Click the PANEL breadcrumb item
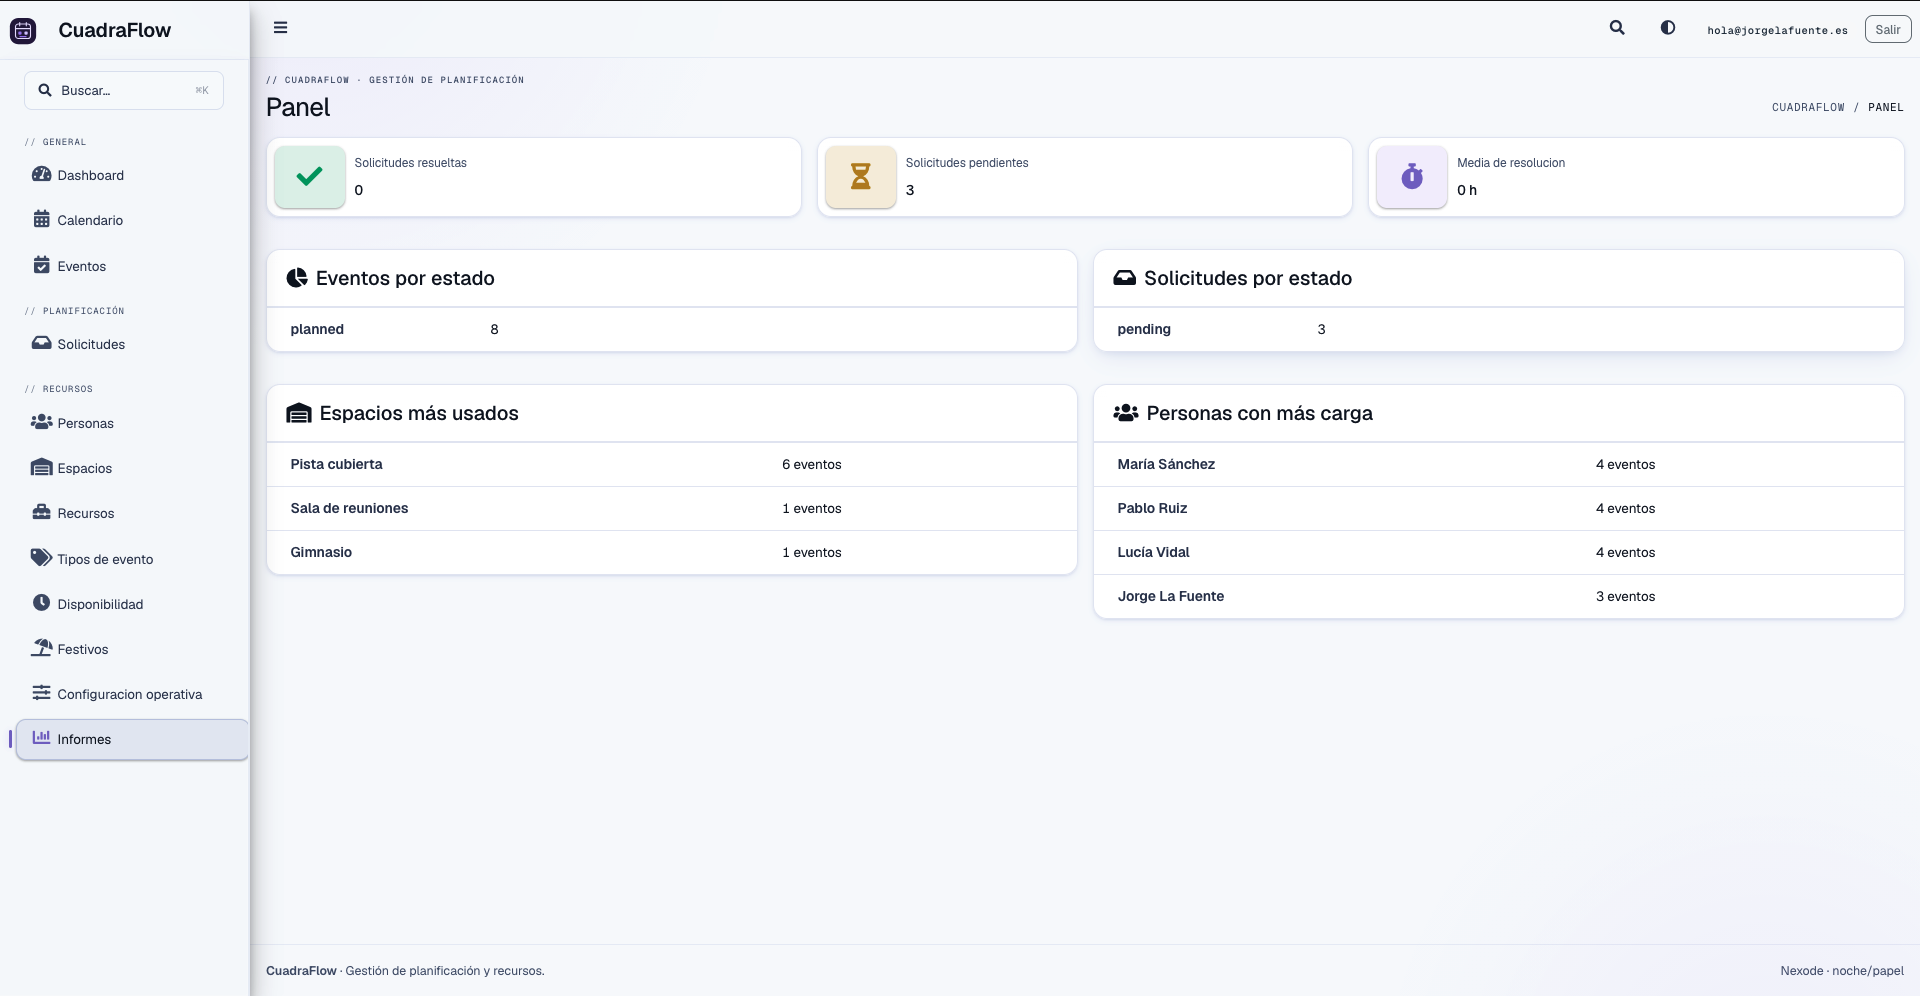Viewport: 1920px width, 996px height. (x=1886, y=107)
